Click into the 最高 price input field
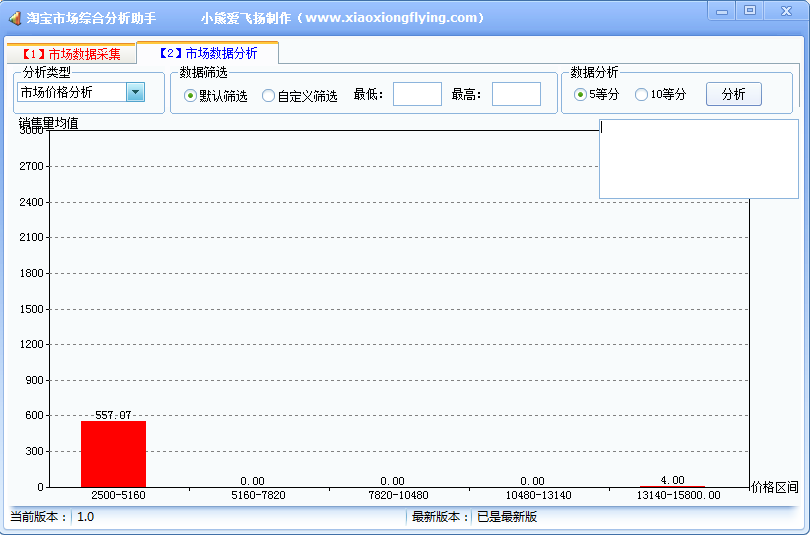The width and height of the screenshot is (810, 535). point(516,94)
